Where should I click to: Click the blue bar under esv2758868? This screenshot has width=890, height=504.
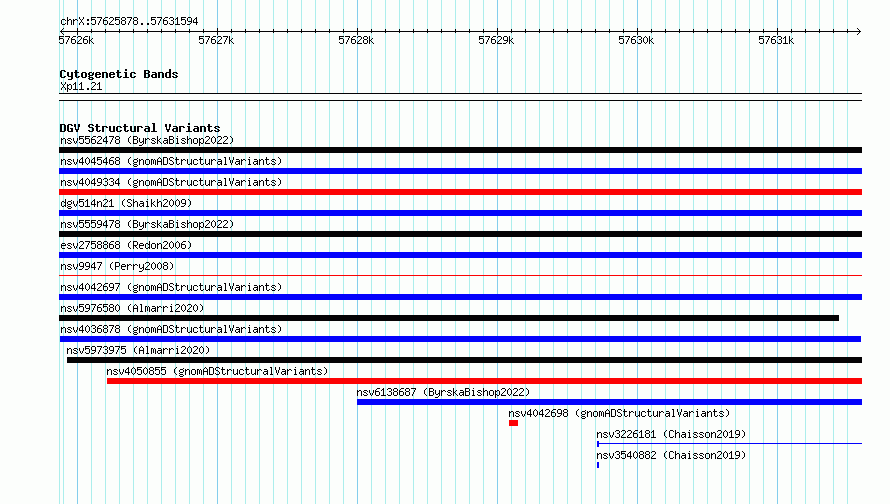[460, 255]
